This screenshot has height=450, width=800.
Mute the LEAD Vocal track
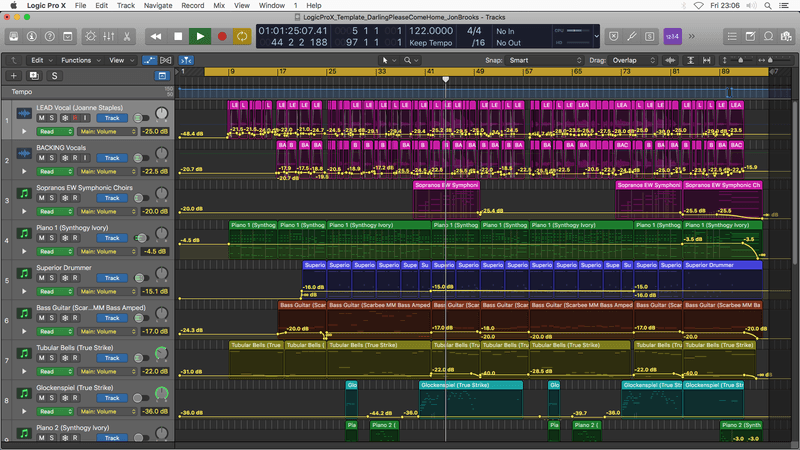tap(41, 118)
